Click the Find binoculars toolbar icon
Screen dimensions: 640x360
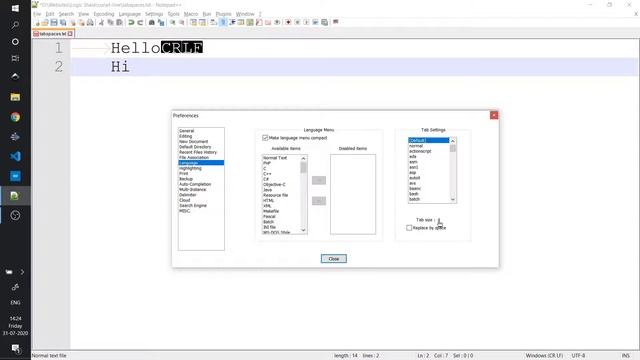click(x=151, y=22)
